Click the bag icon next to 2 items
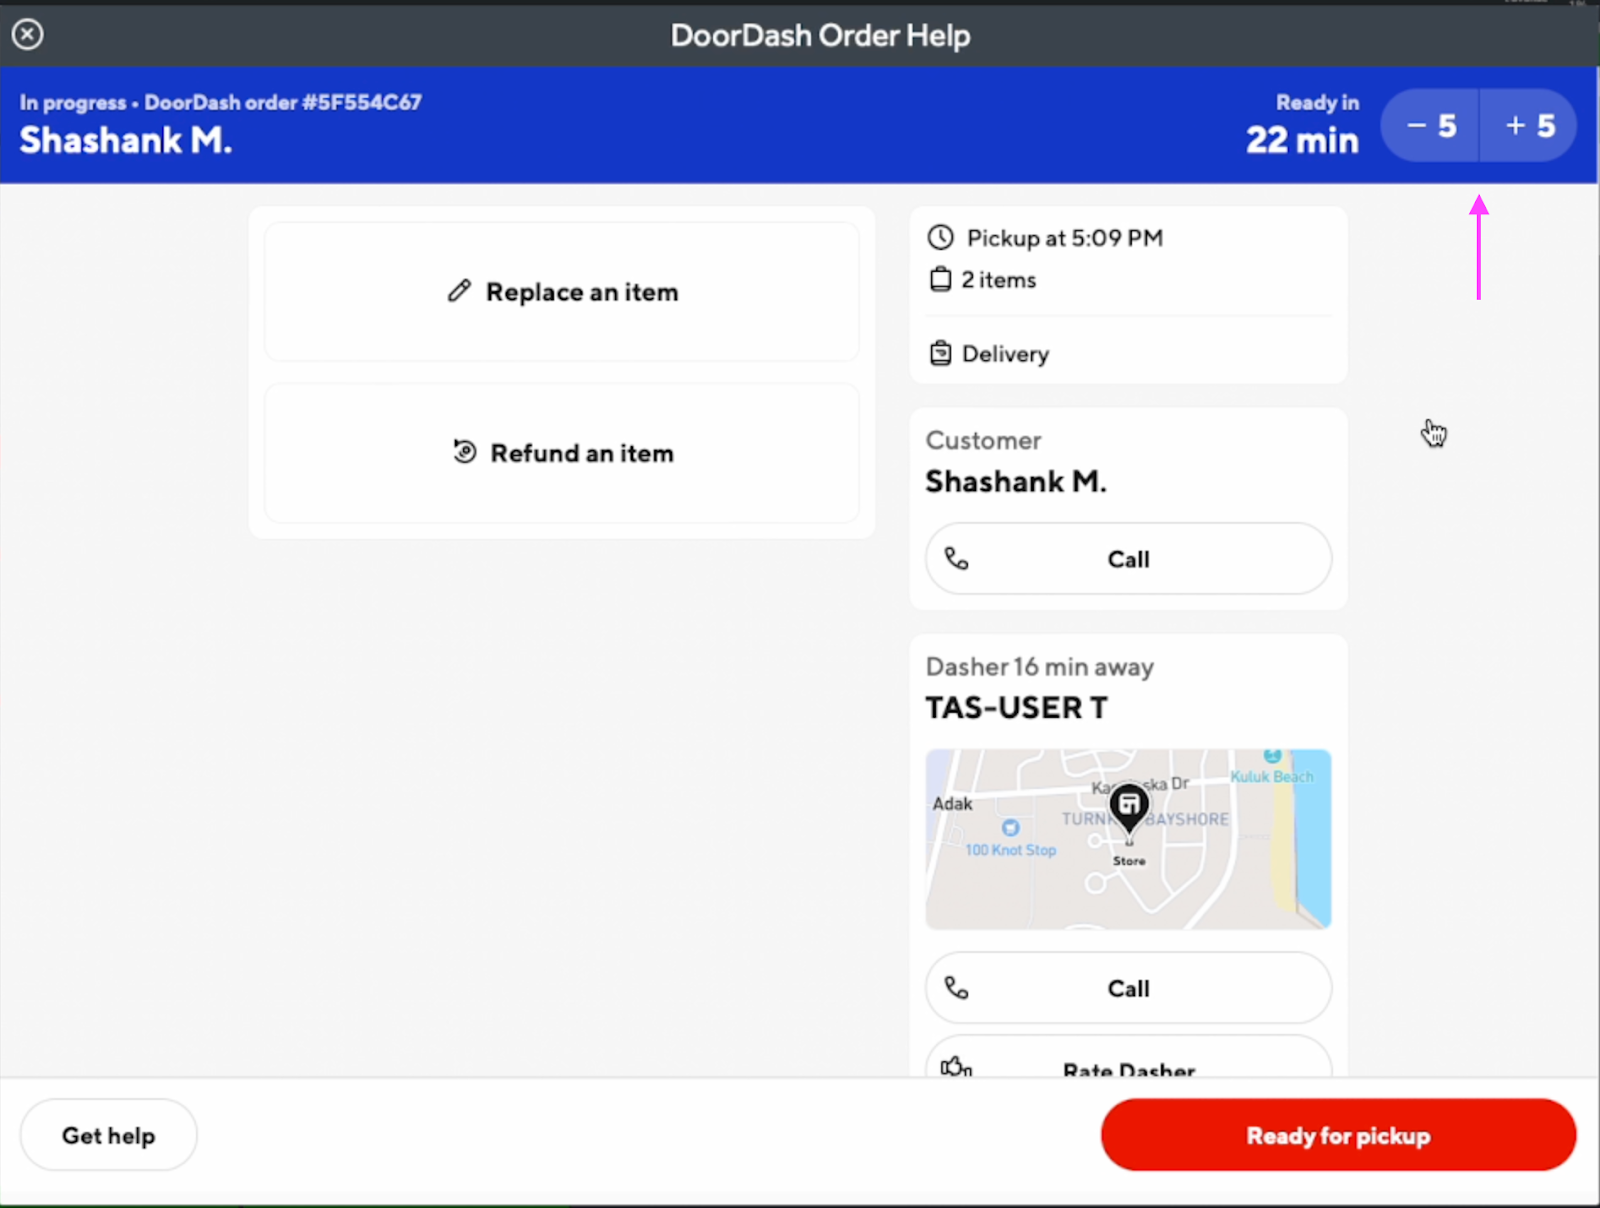The image size is (1600, 1208). click(x=941, y=279)
